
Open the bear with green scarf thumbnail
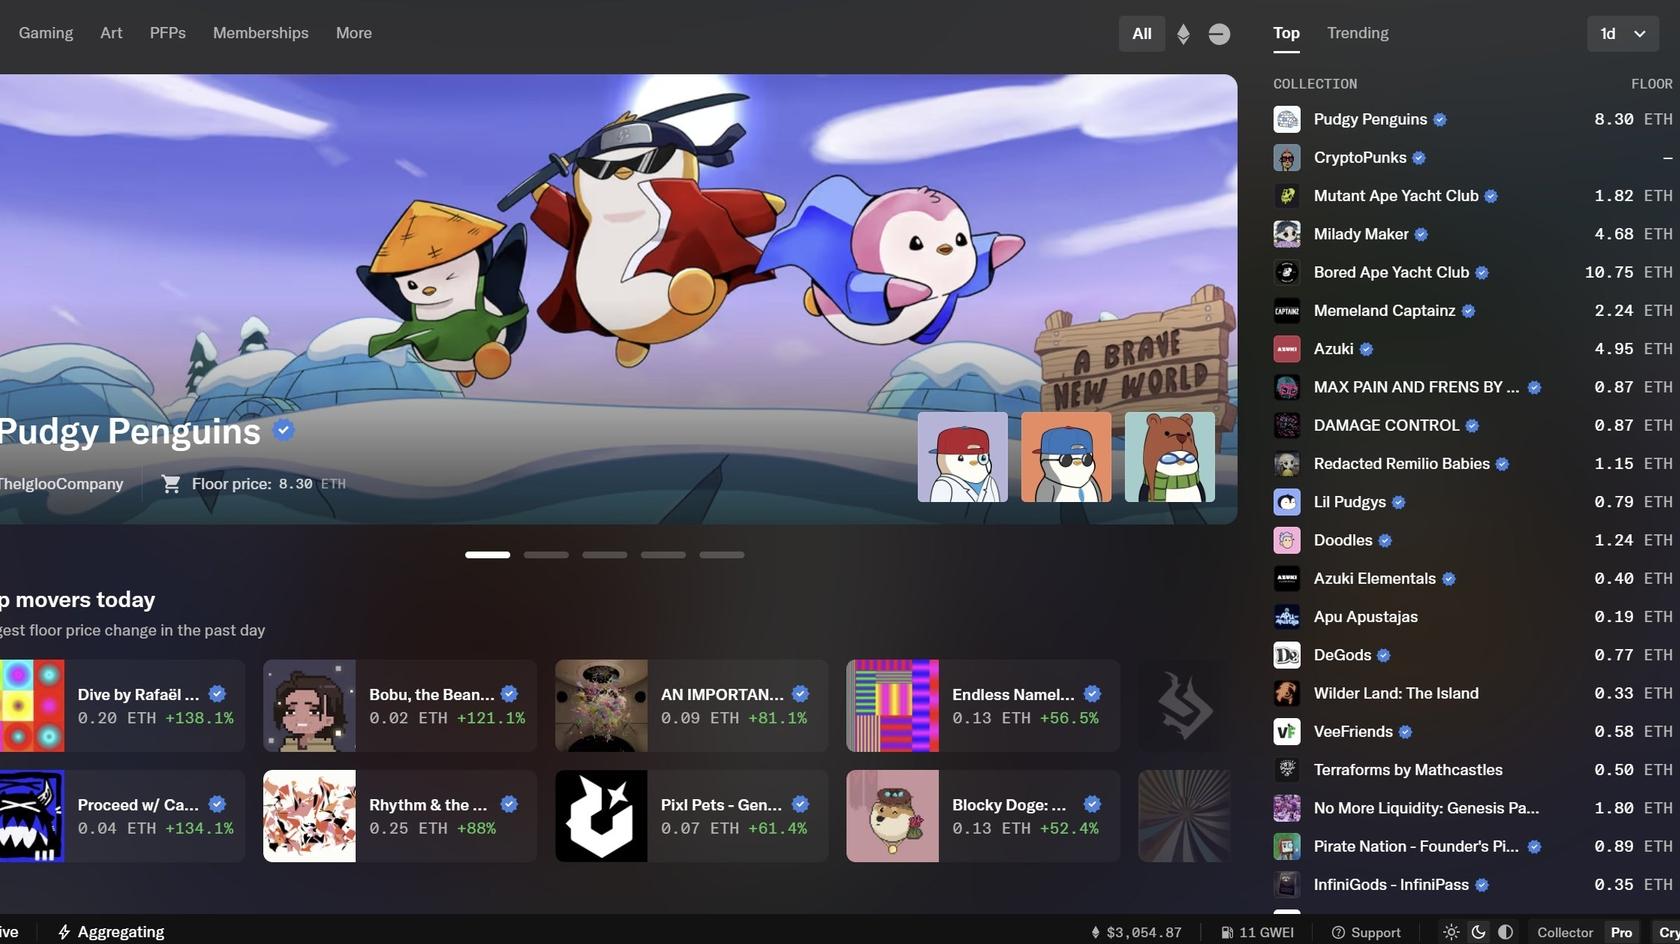tap(1170, 457)
